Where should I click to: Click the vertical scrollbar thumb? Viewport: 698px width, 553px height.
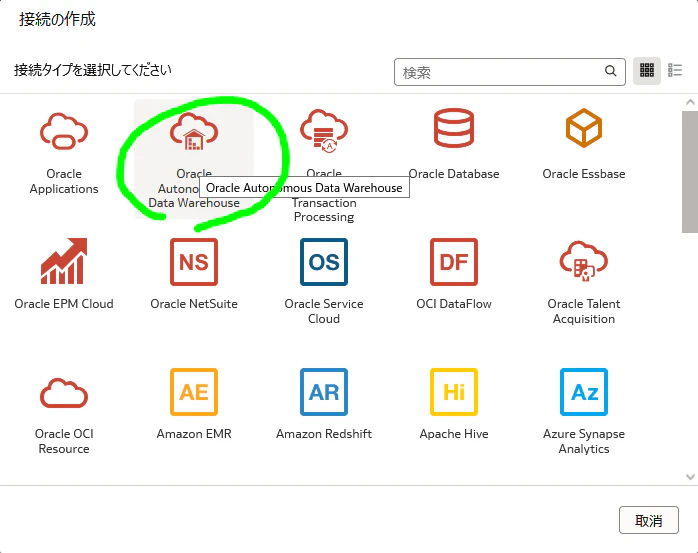pyautogui.click(x=690, y=172)
